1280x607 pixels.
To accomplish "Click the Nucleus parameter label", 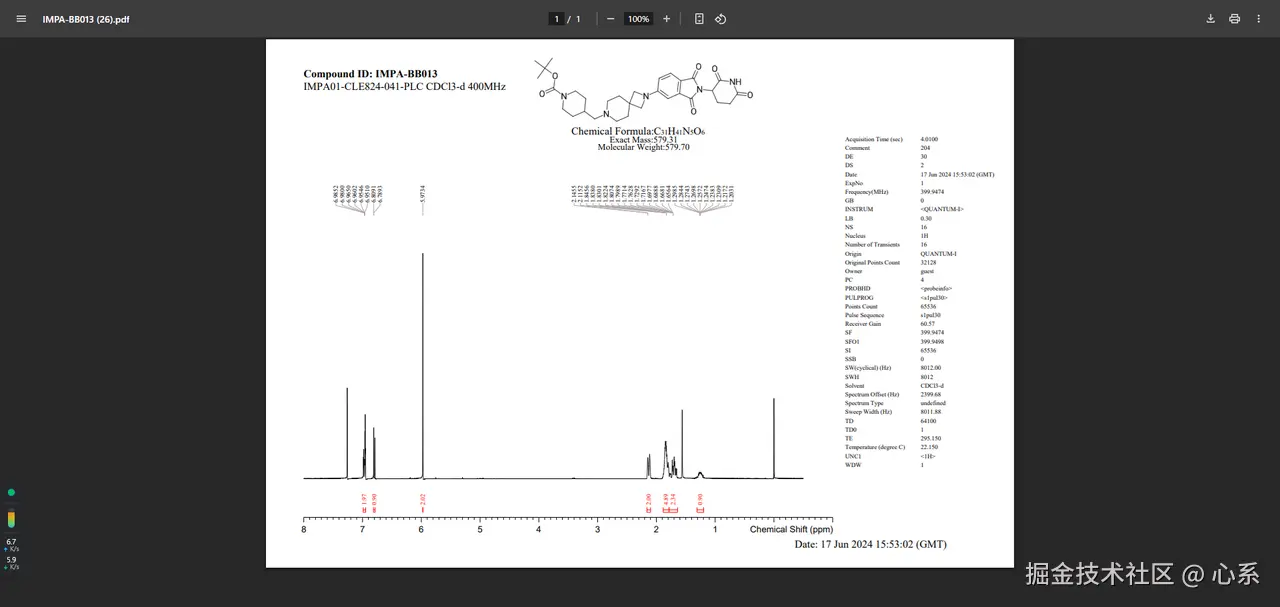I will pyautogui.click(x=856, y=236).
